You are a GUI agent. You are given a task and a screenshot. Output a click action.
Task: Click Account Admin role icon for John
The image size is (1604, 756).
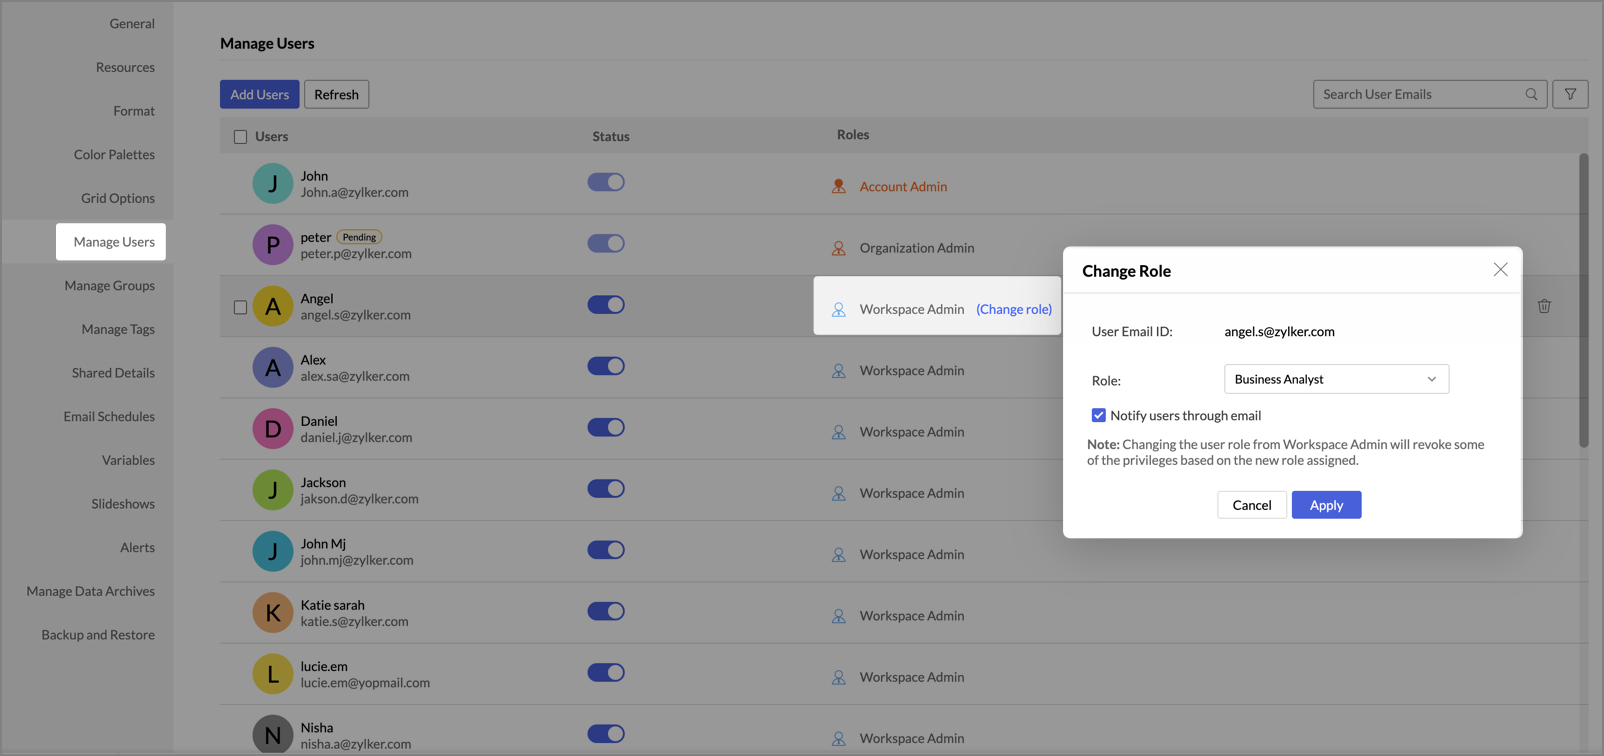839,186
